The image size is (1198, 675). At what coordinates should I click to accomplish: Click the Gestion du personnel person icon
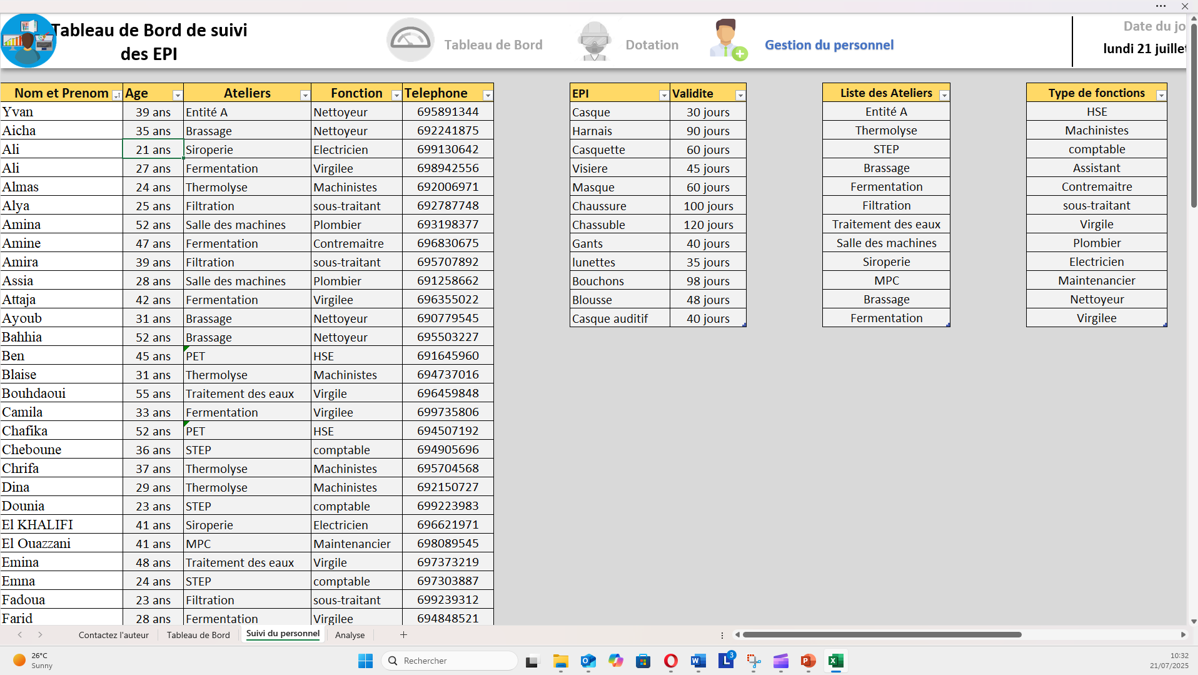727,41
